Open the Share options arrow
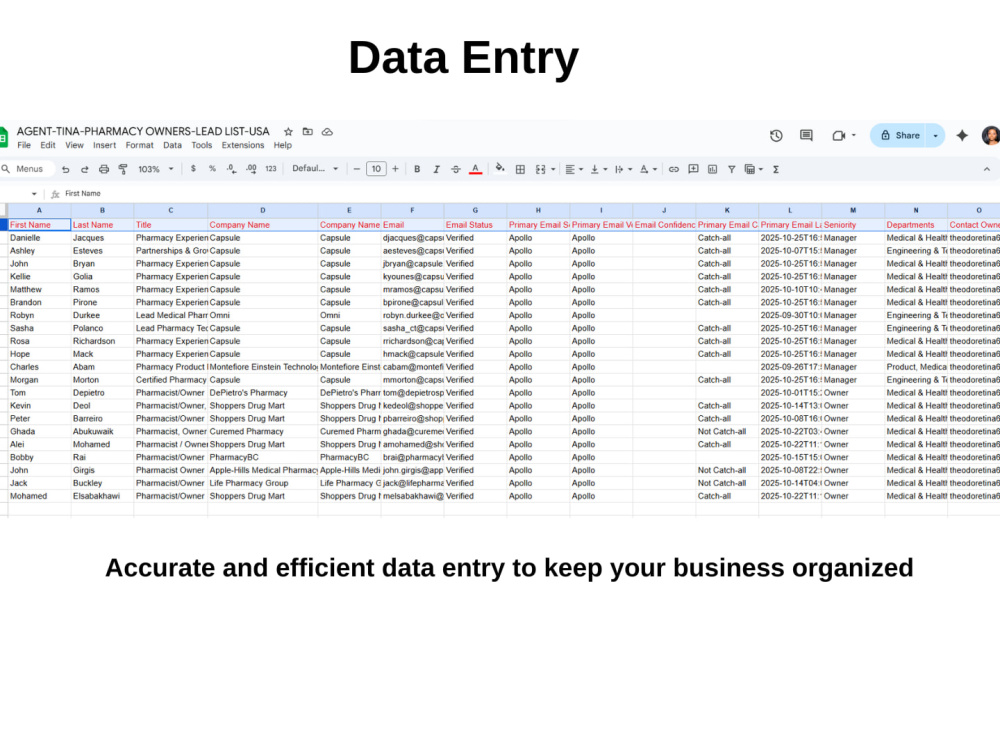Screen dimensions: 1000x750 [x=936, y=135]
